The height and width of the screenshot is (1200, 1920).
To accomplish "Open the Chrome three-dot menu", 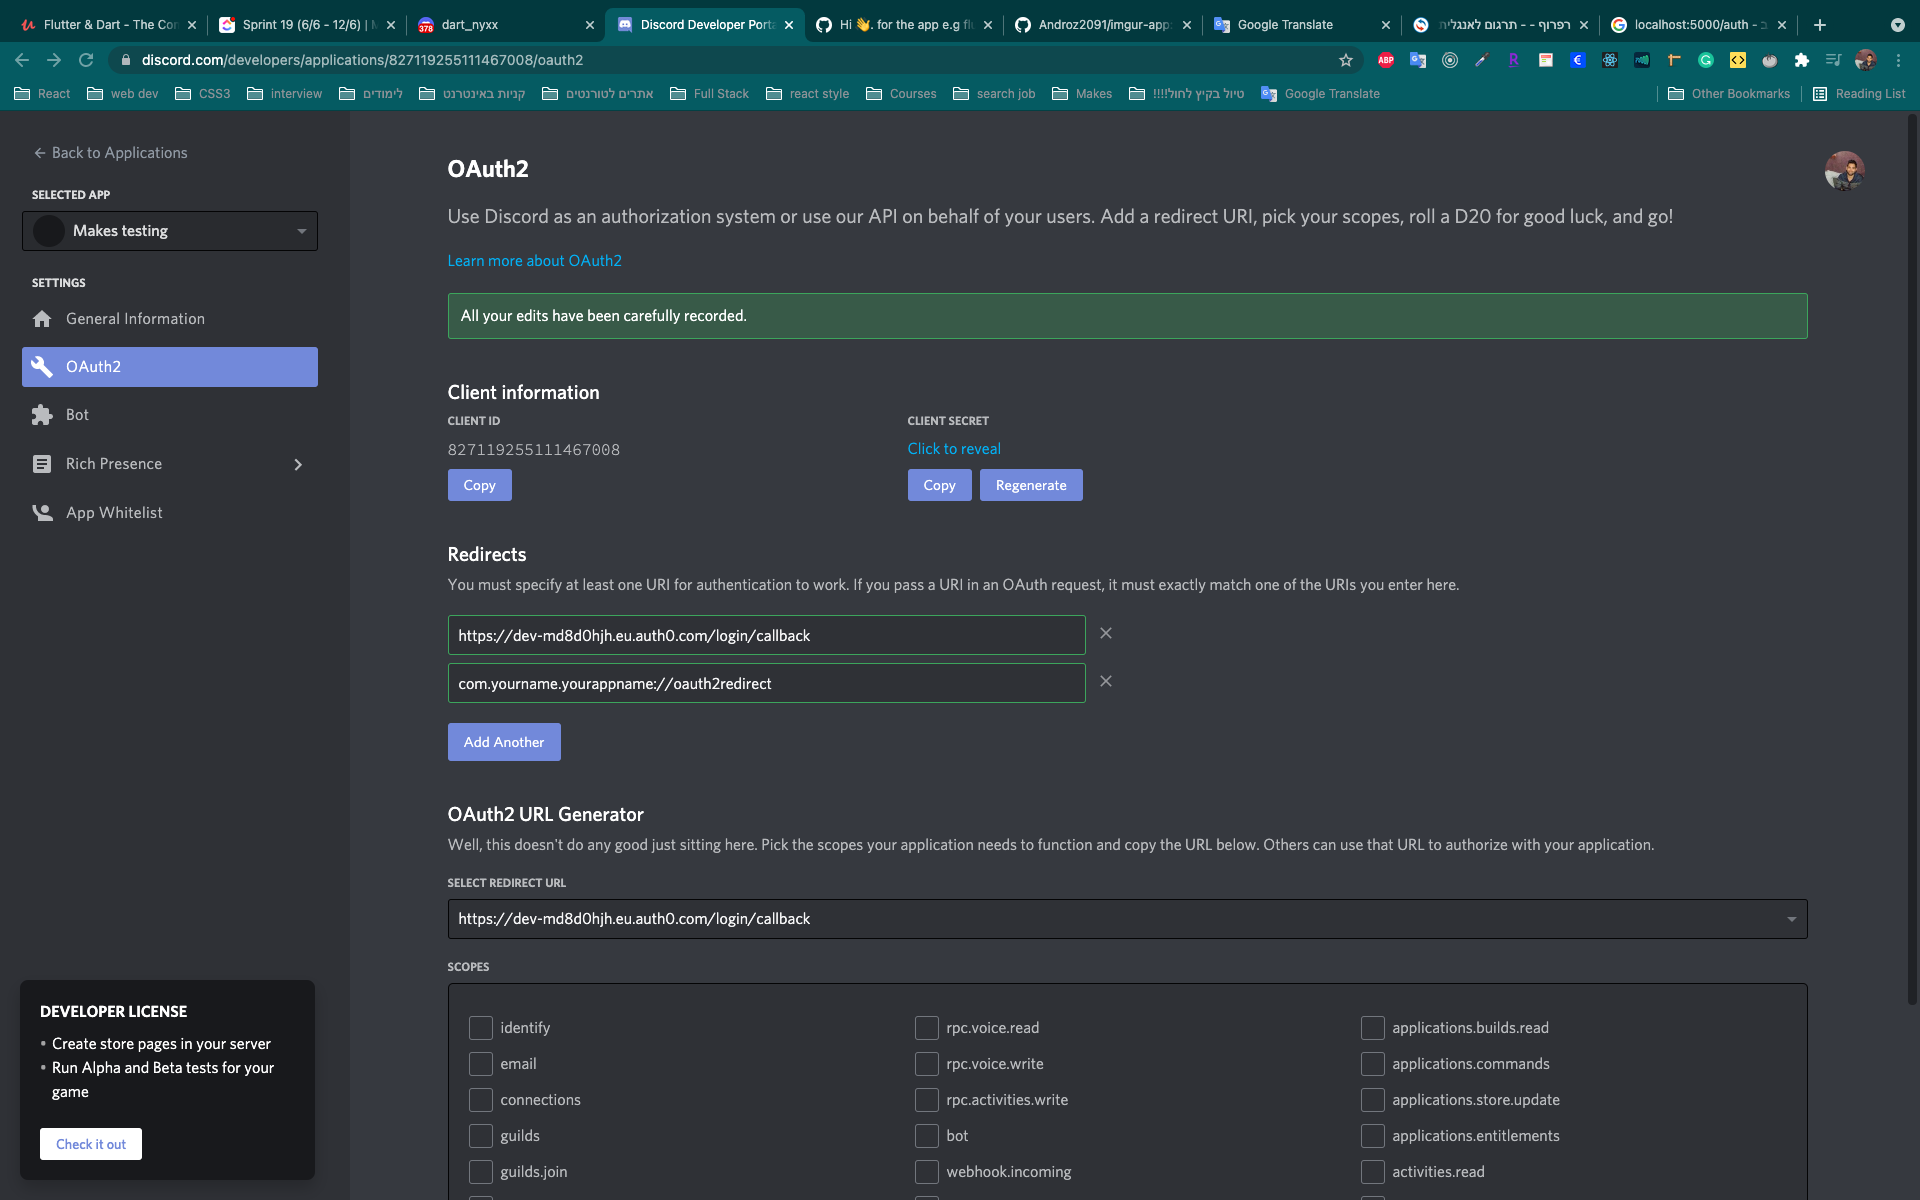I will [x=1898, y=60].
